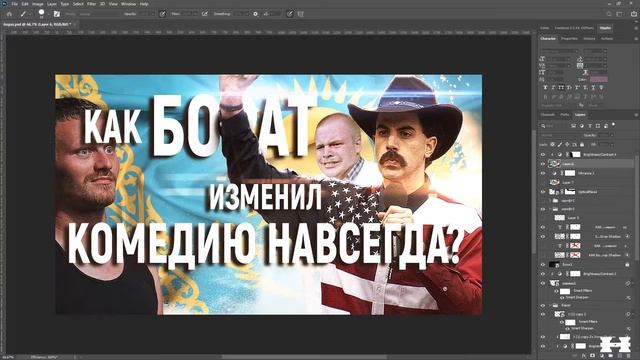640x360 pixels.
Task: Hide the Vibrance 1 layer
Action: (543, 173)
